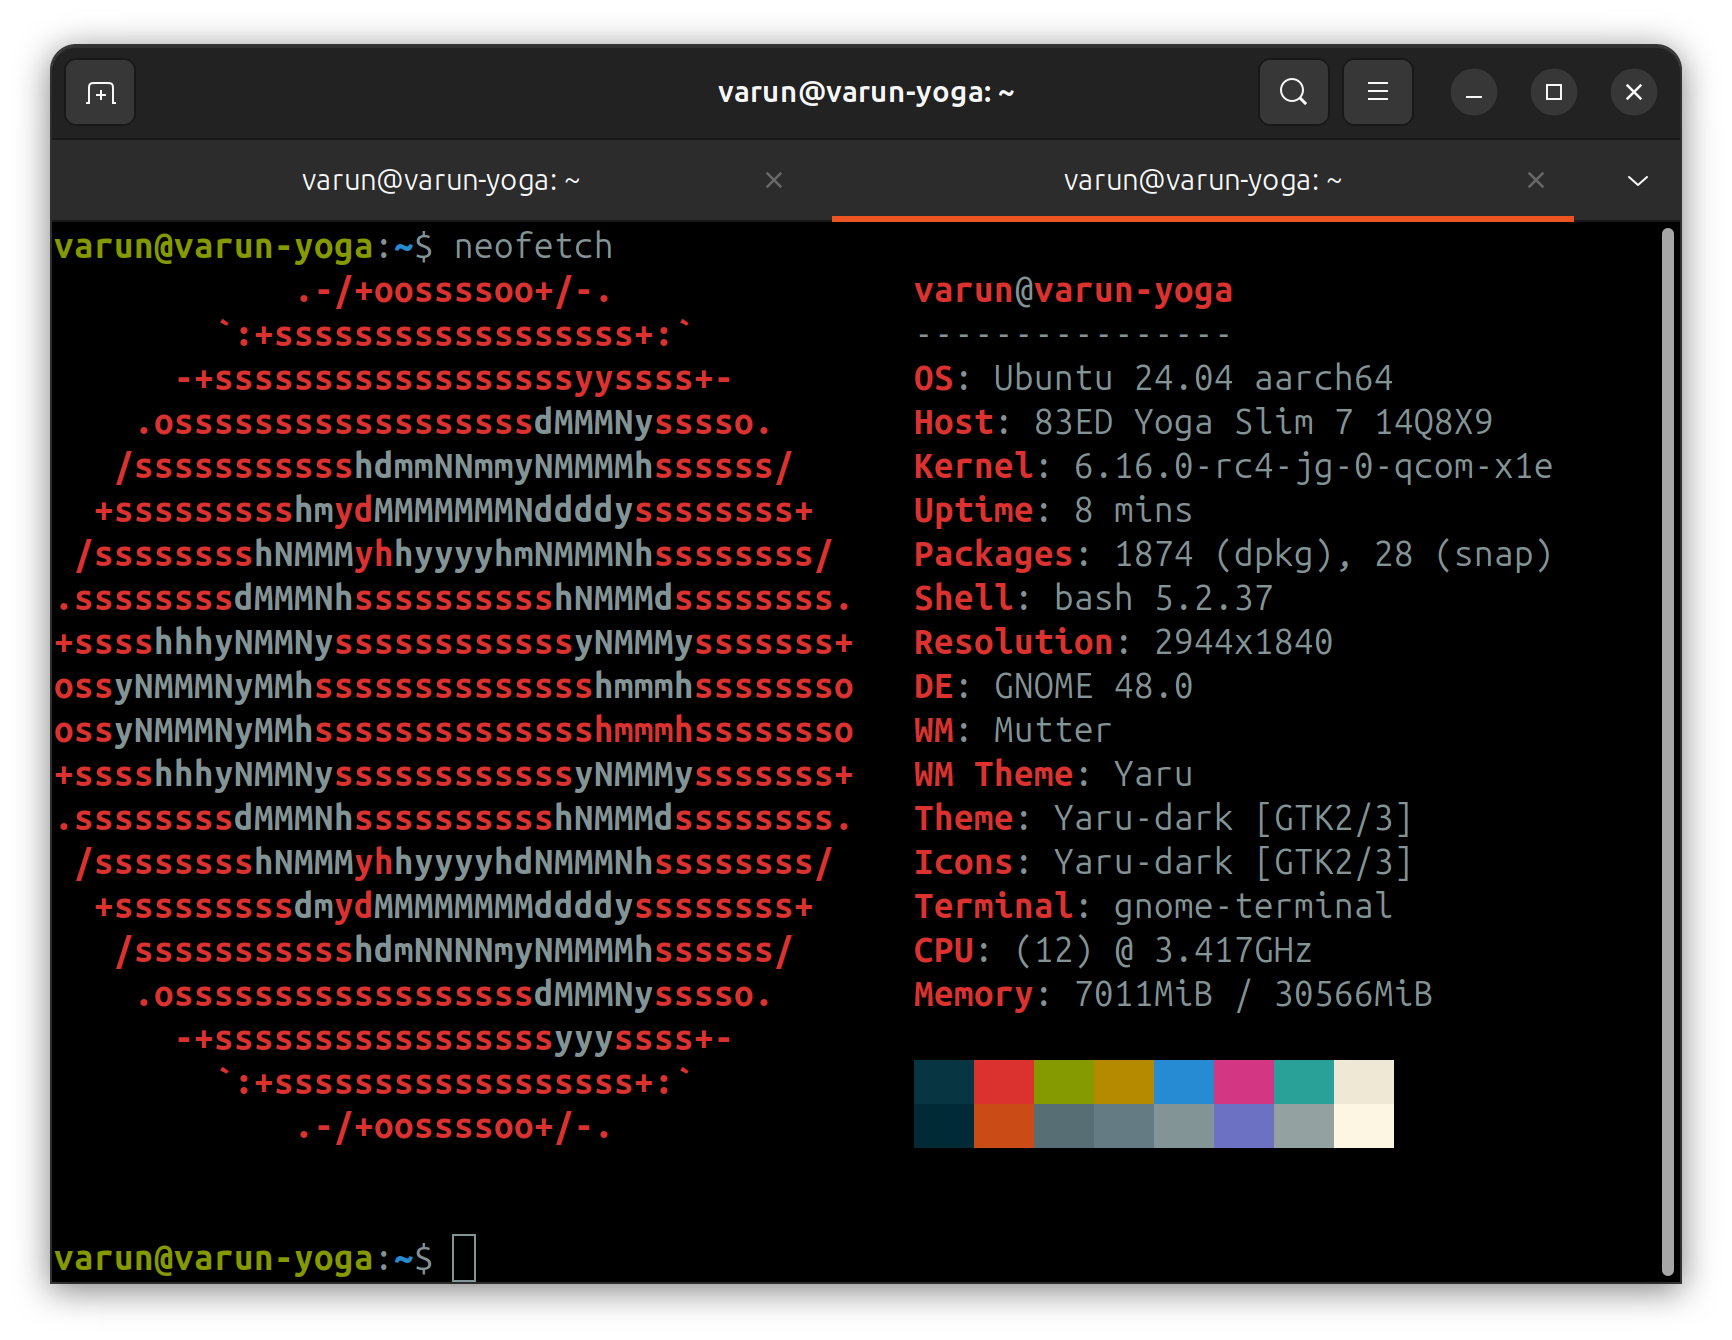The width and height of the screenshot is (1732, 1340).
Task: Click the WM Theme 'Yaru' value
Action: point(1153,775)
